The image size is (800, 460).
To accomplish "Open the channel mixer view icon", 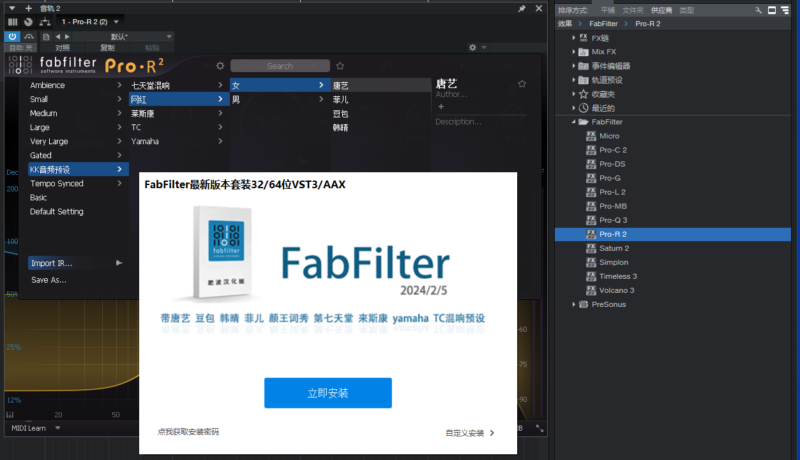I will 13,22.
